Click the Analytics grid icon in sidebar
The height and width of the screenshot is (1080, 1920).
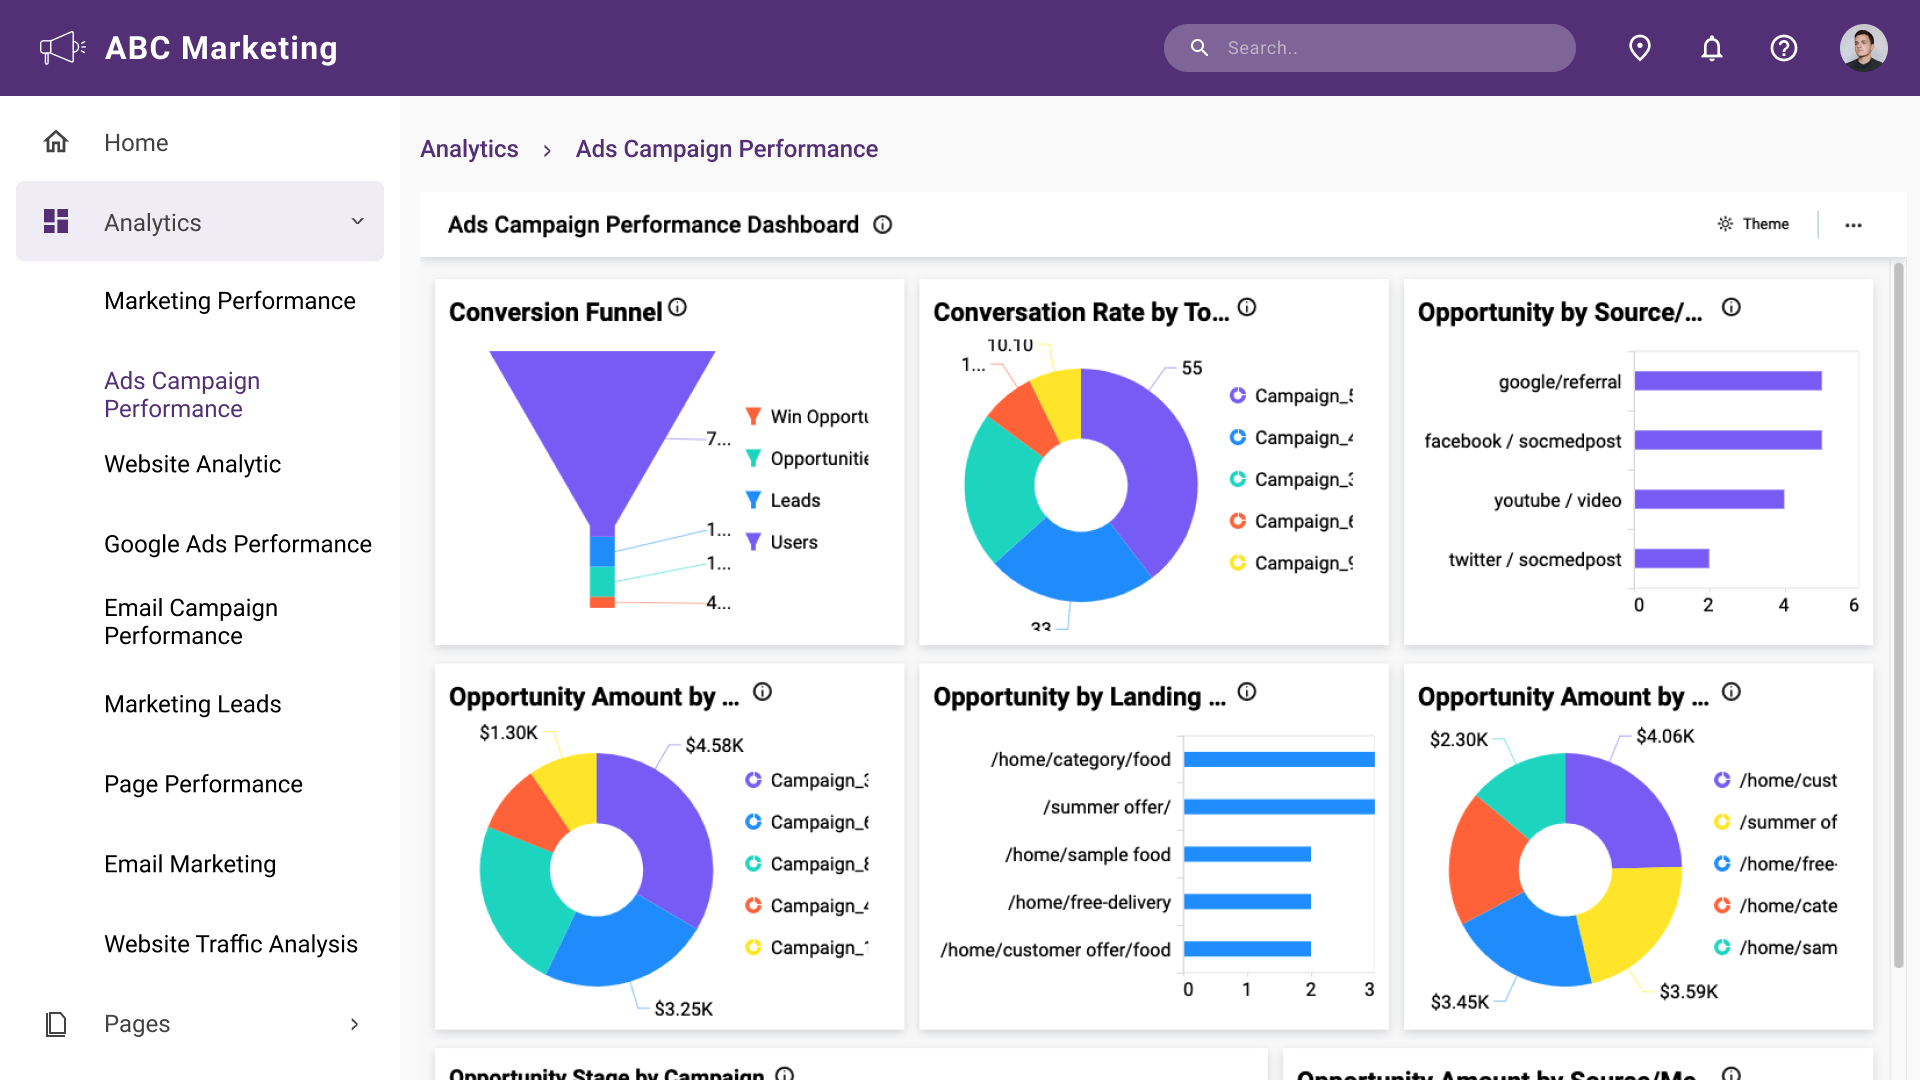coord(56,221)
